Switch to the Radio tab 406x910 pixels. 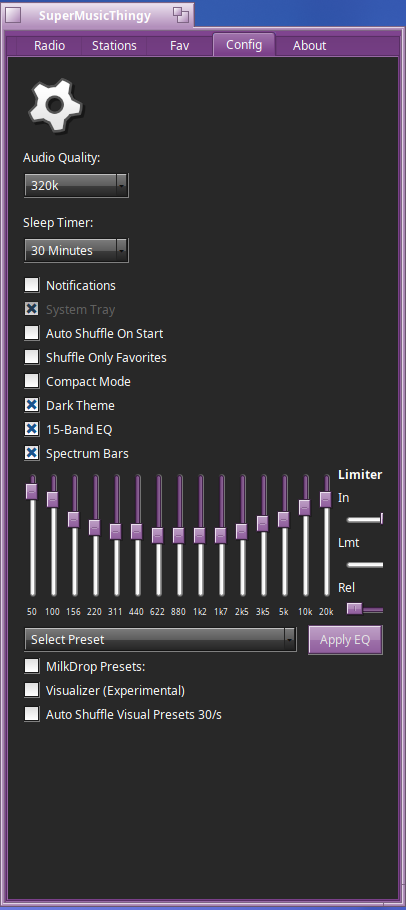pos(49,45)
